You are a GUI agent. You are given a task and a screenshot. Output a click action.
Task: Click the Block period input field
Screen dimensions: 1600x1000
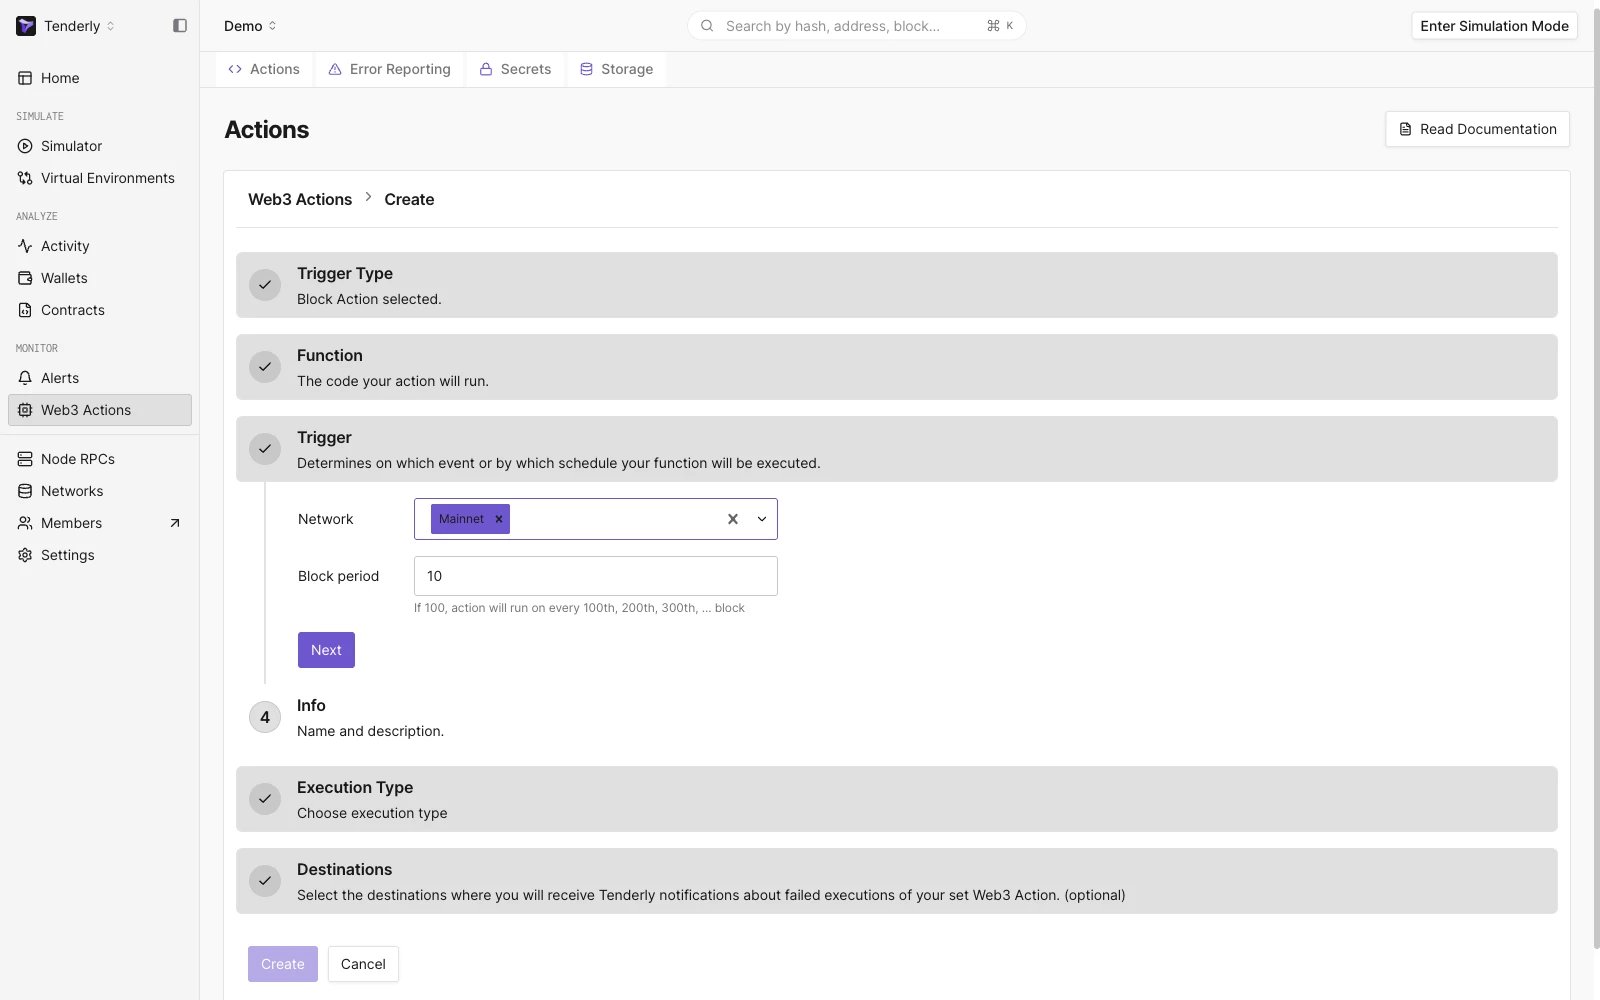(596, 576)
